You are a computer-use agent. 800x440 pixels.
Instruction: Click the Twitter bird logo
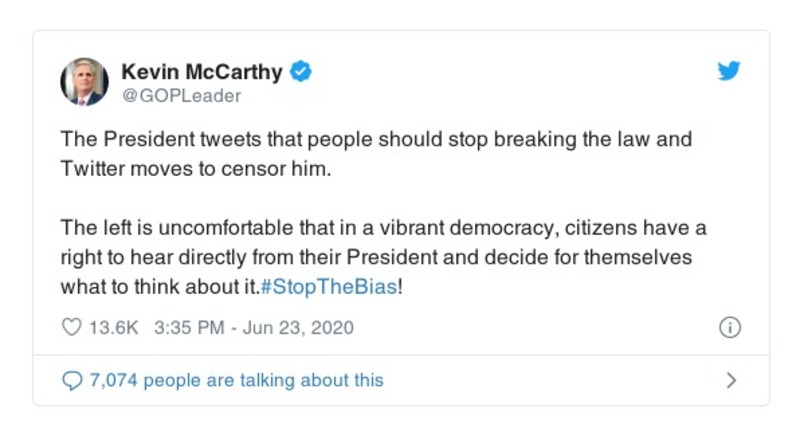[x=729, y=72]
